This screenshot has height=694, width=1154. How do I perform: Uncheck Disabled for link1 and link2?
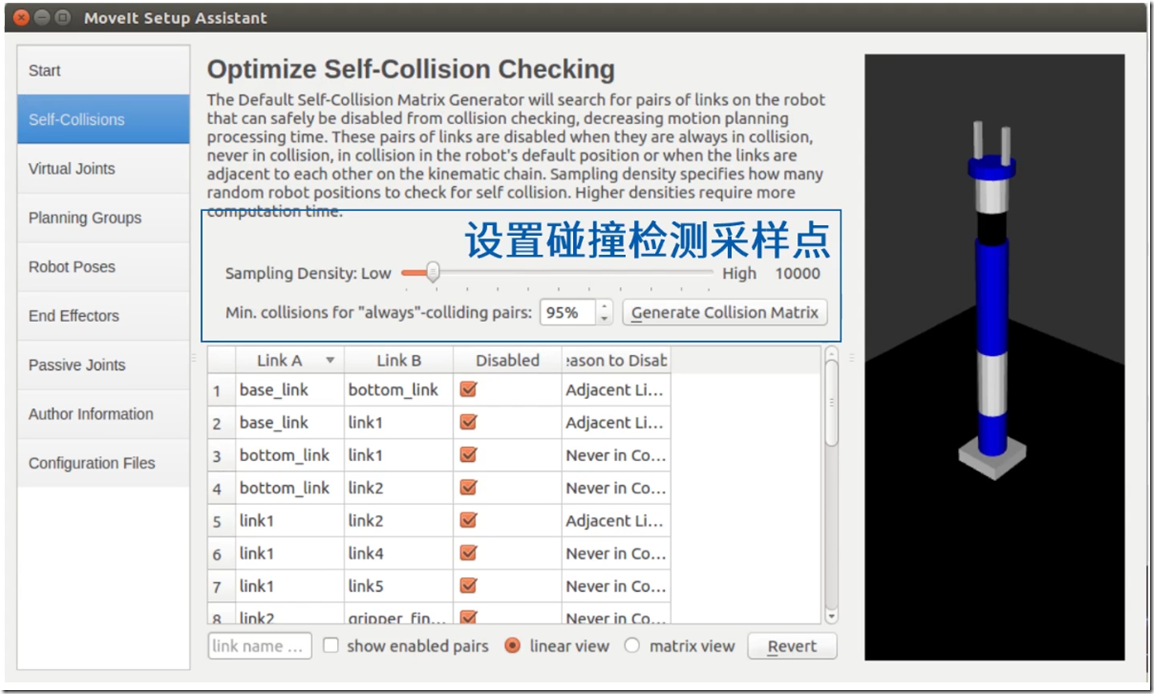coord(468,520)
